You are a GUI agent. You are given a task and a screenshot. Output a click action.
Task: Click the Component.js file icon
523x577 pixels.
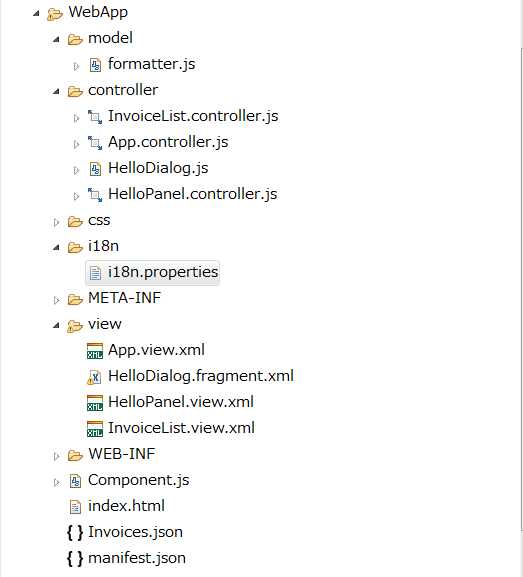pos(75,481)
